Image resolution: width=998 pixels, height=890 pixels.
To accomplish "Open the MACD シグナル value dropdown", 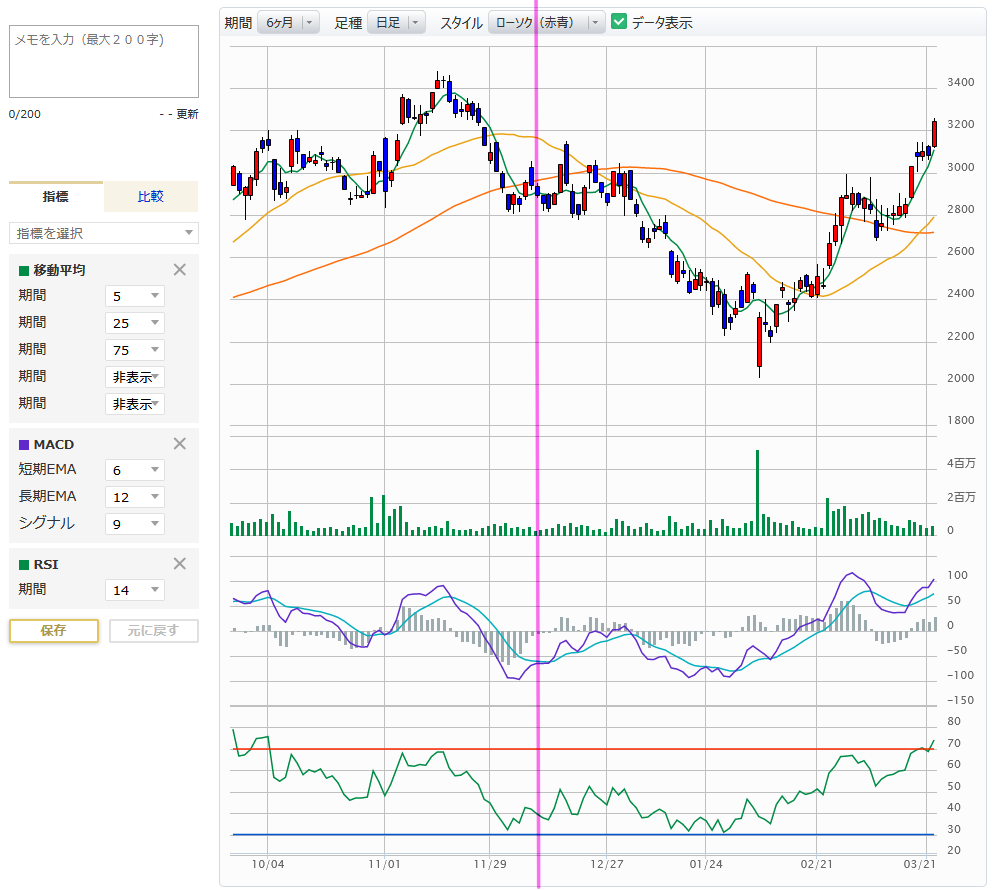I will (x=135, y=523).
